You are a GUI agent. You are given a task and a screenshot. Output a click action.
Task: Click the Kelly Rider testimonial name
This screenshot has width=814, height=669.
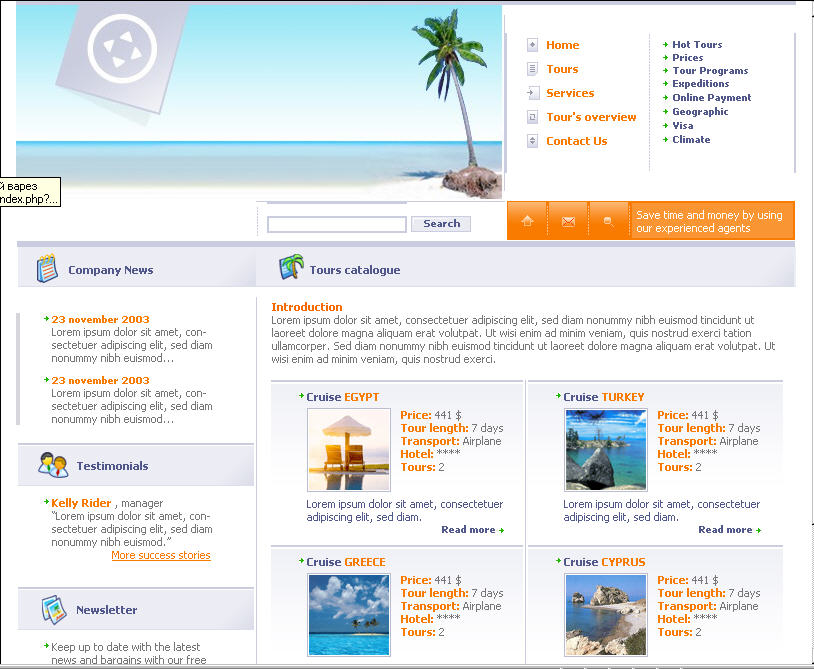pos(81,503)
